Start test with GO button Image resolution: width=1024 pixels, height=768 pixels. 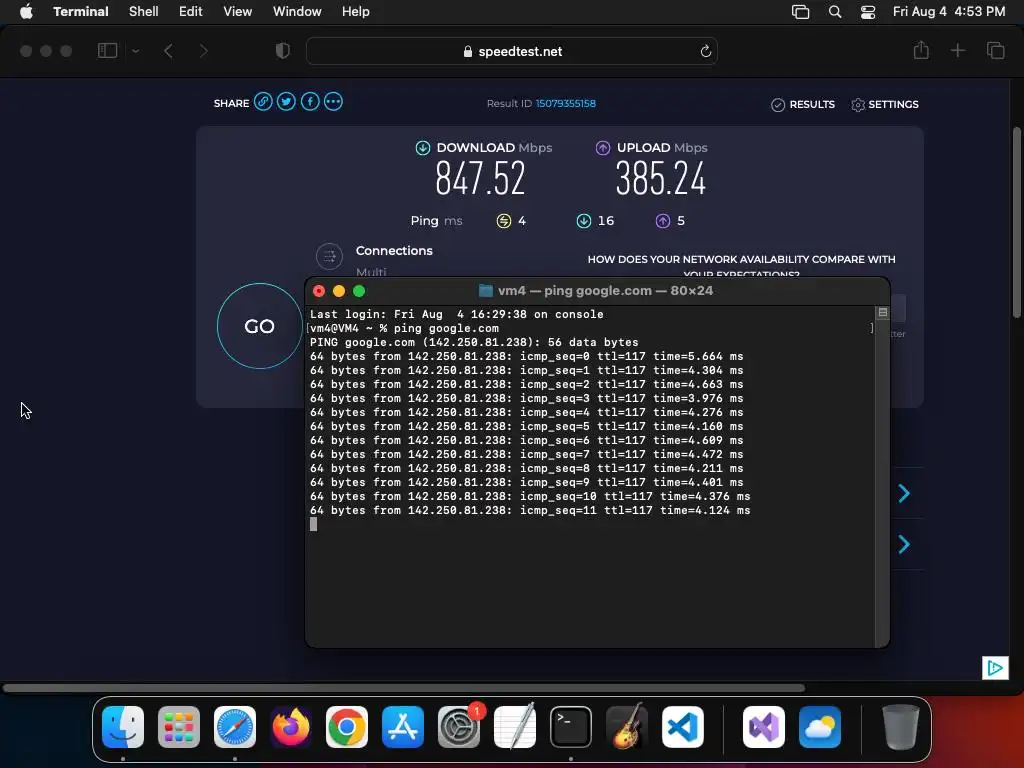[259, 326]
